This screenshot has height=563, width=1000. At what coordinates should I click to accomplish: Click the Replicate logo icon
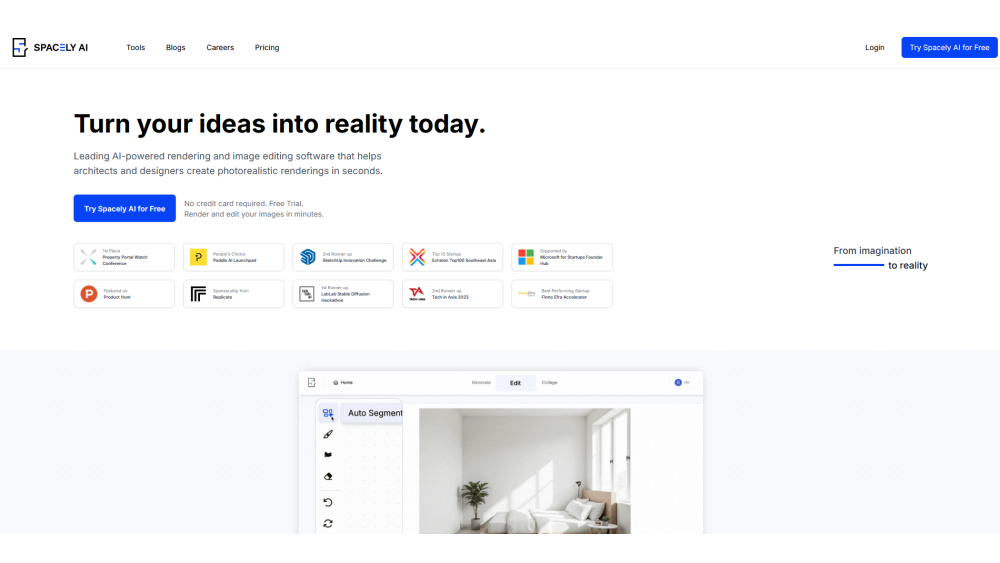click(198, 293)
